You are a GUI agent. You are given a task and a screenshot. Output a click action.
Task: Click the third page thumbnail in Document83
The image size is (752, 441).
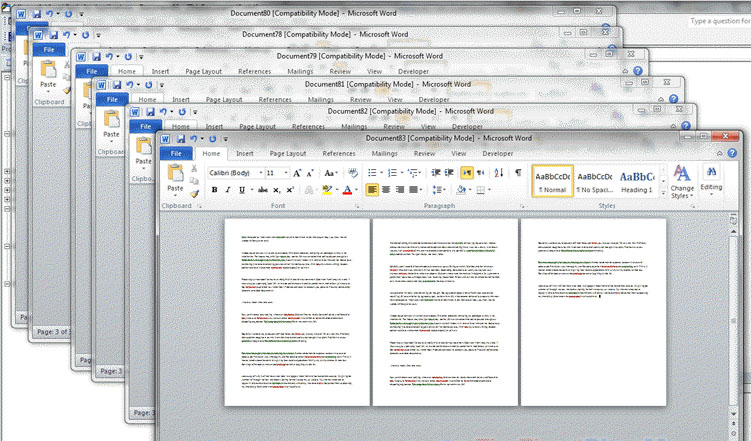click(593, 312)
